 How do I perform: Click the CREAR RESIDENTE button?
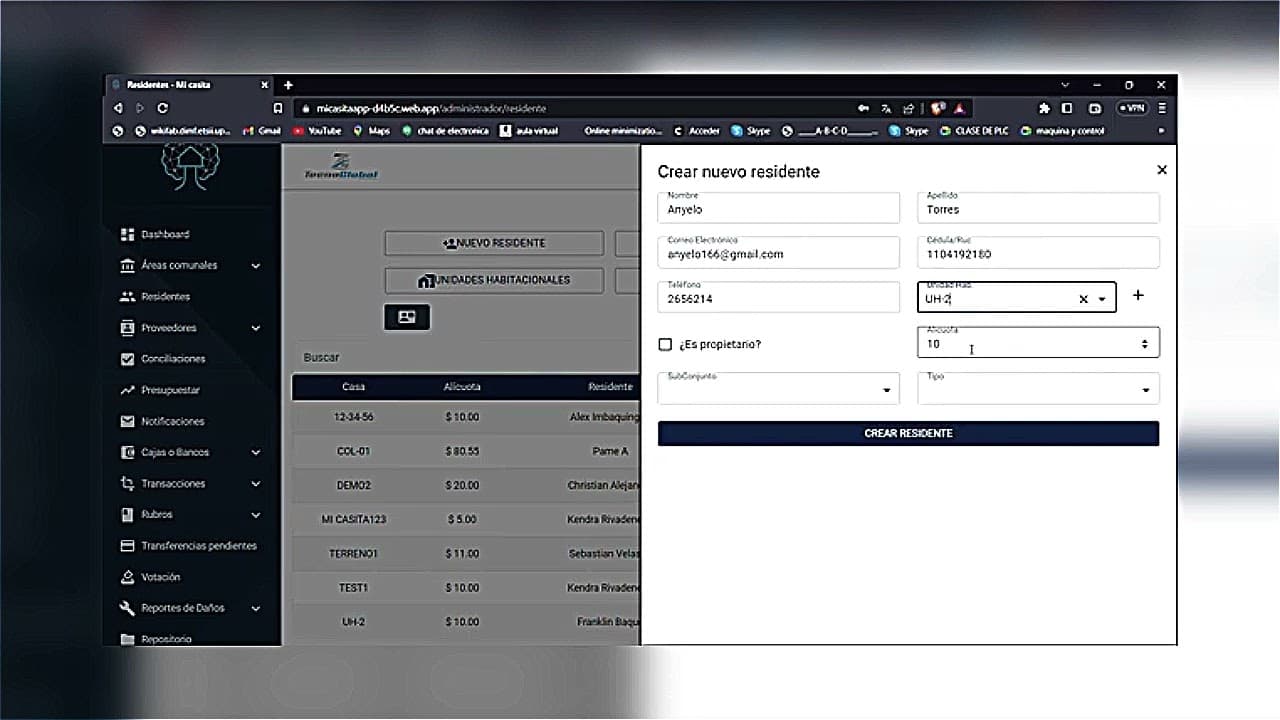point(908,433)
